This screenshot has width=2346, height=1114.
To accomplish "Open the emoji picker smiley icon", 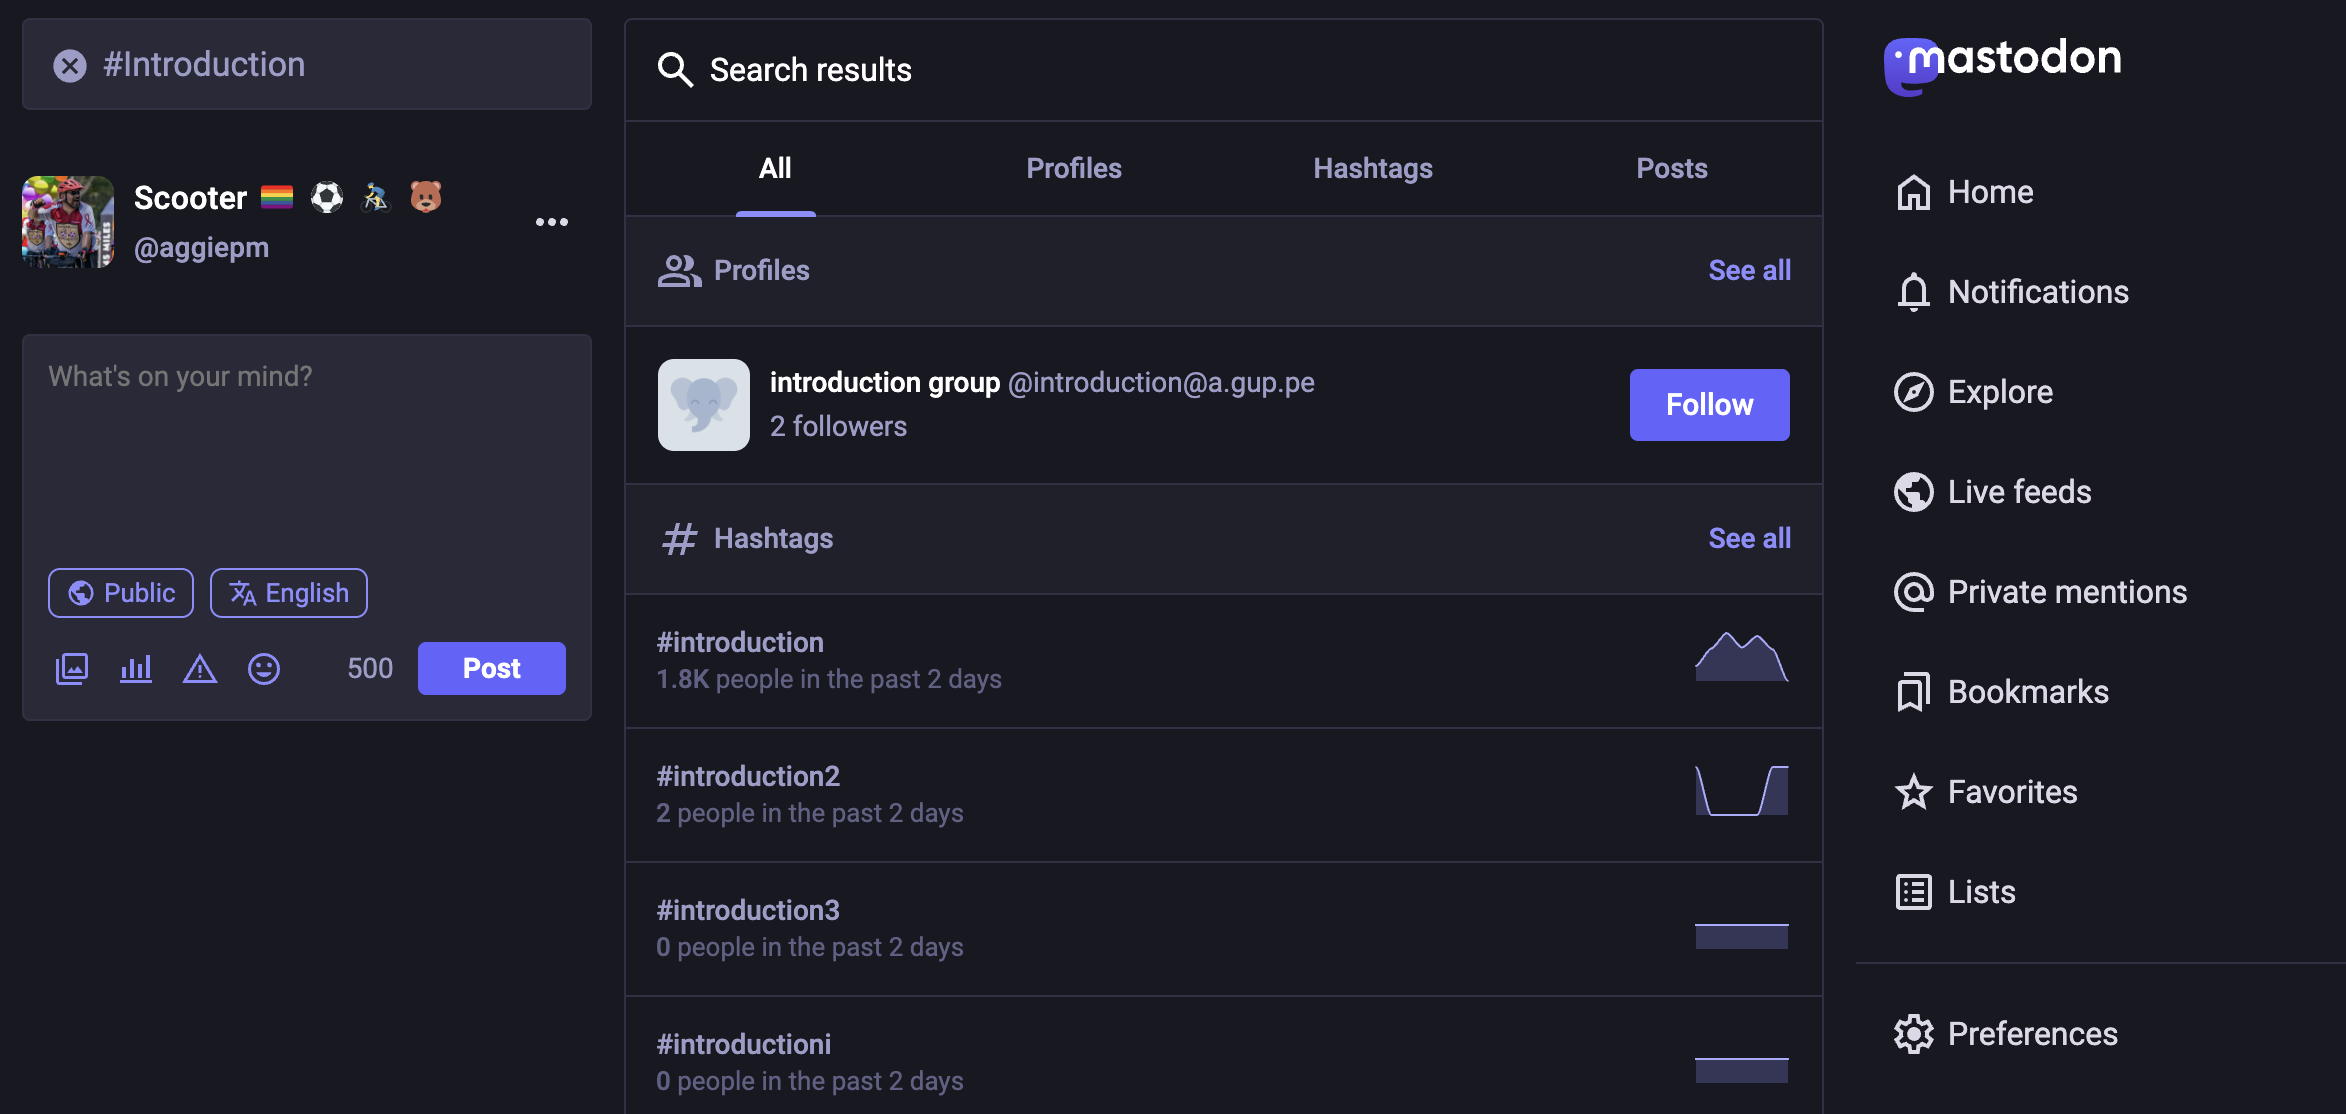I will tap(264, 668).
